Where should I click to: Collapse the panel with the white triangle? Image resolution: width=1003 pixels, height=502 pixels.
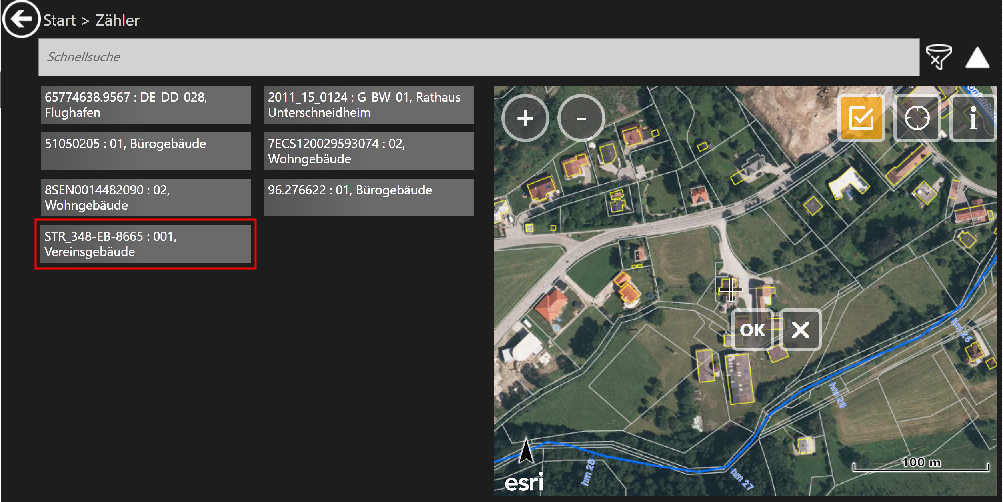tap(977, 58)
